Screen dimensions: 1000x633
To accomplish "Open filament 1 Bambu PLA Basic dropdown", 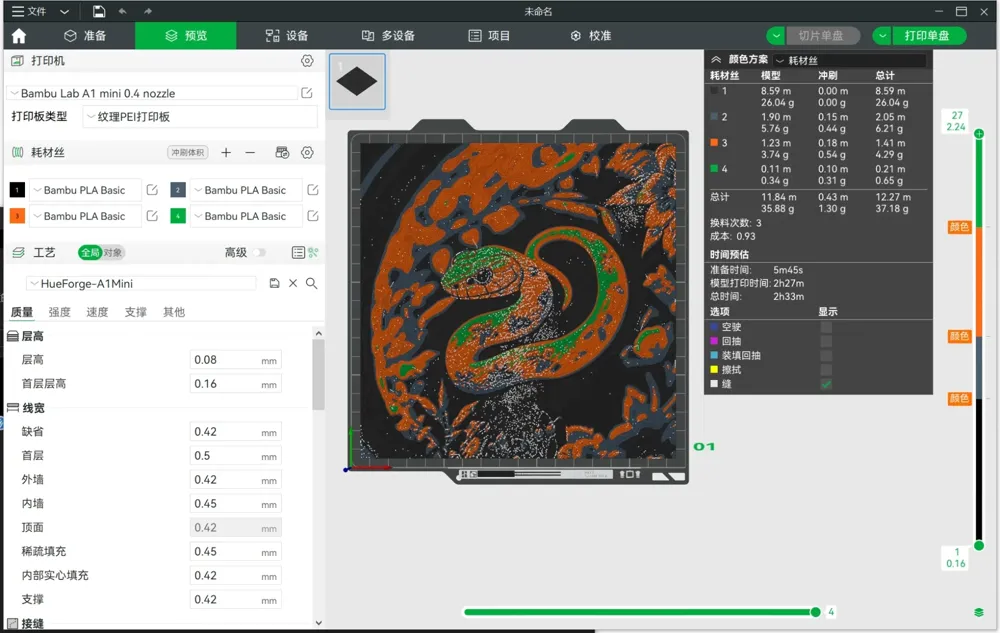I will 85,190.
